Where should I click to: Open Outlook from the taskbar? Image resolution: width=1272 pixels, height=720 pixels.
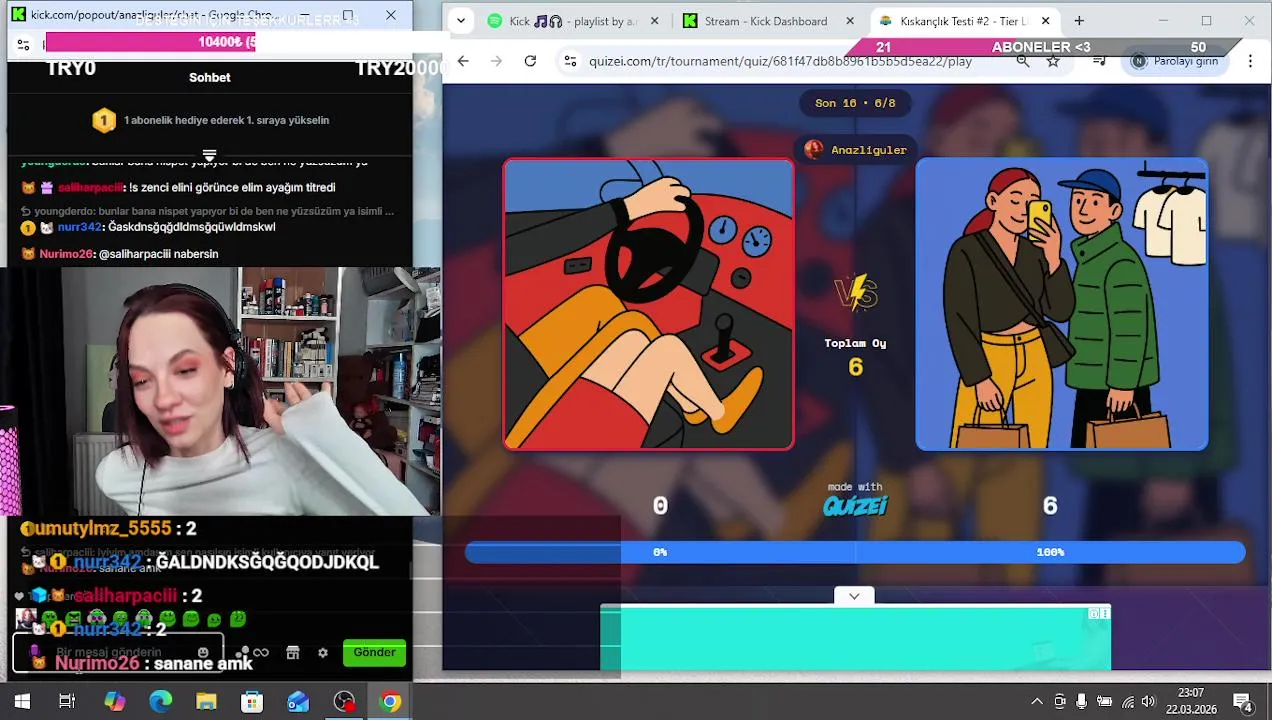point(298,702)
